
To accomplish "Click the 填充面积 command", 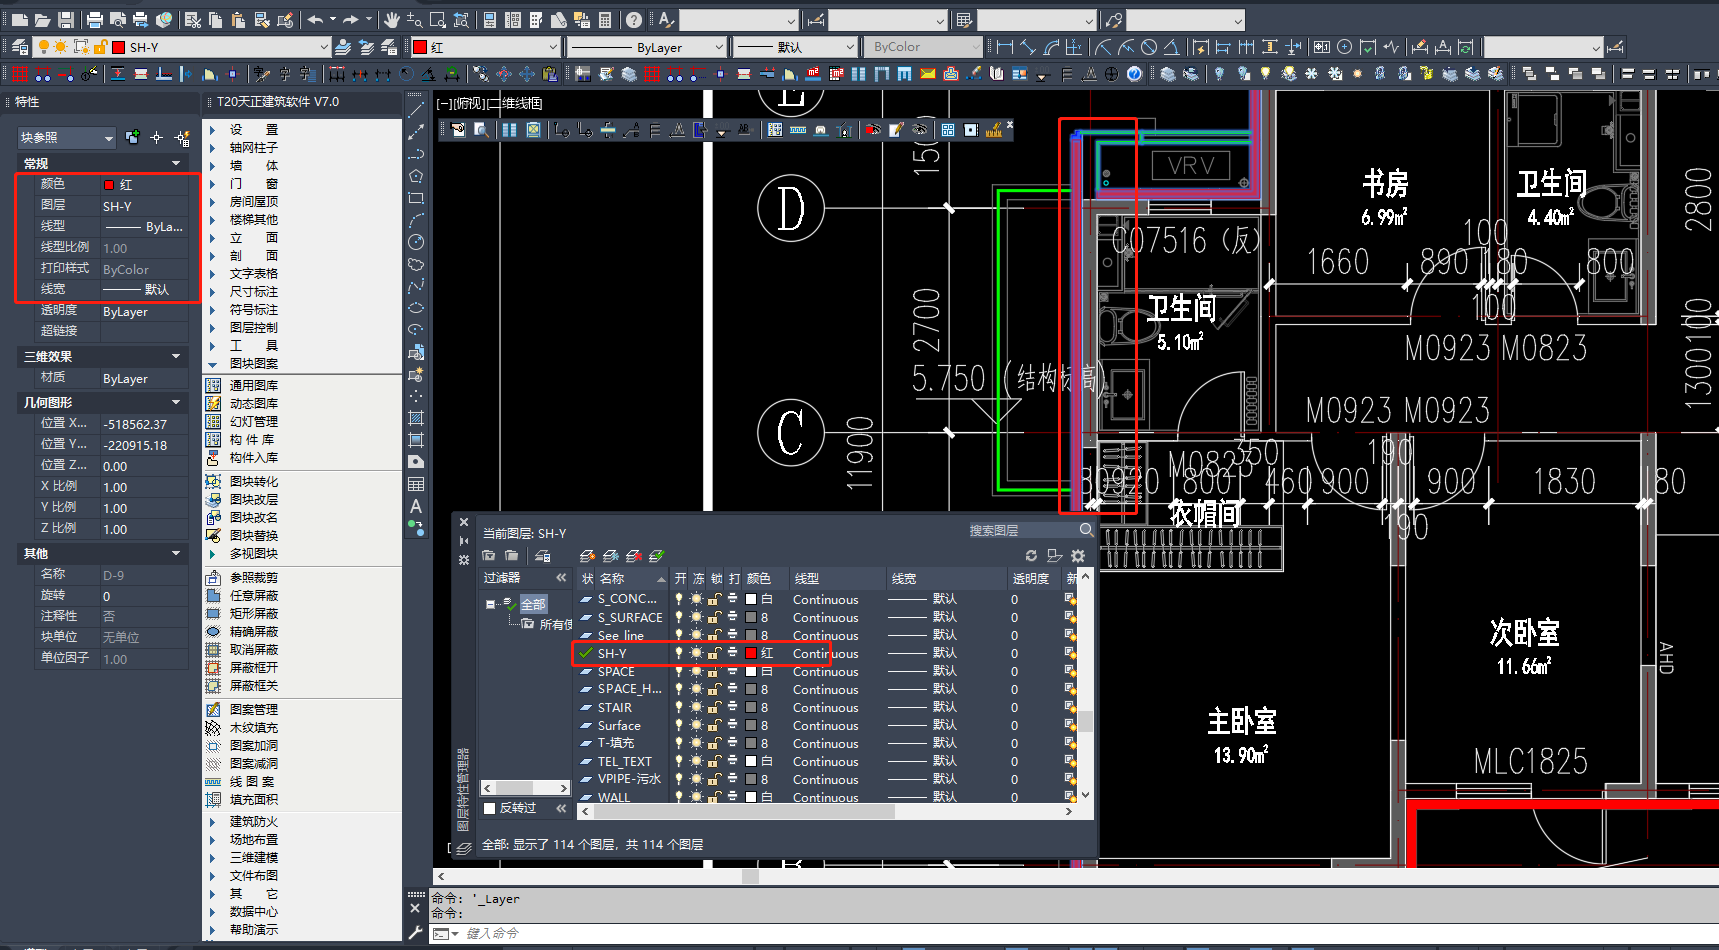I will 254,799.
